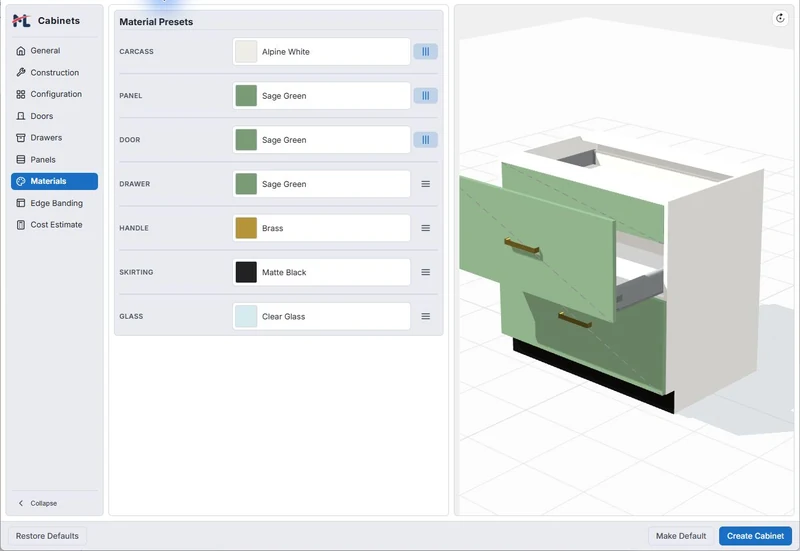Click the Alpine White carcass color swatch
Viewport: 800px width, 551px height.
pyautogui.click(x=246, y=52)
